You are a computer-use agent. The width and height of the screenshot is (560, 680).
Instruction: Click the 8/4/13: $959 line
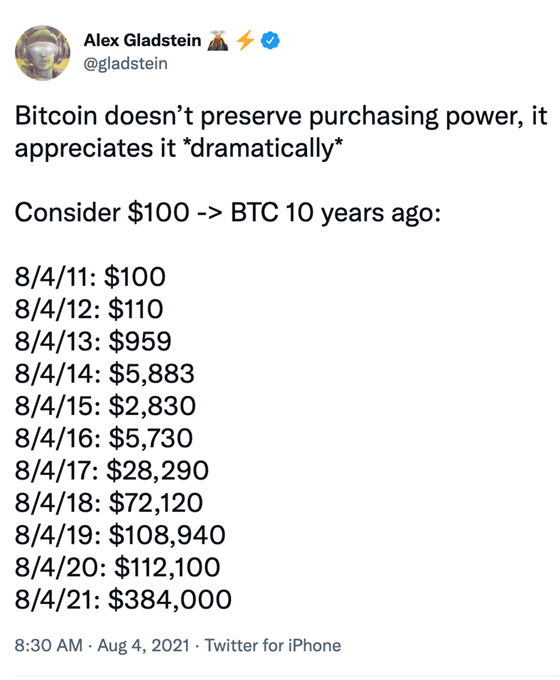click(x=93, y=341)
